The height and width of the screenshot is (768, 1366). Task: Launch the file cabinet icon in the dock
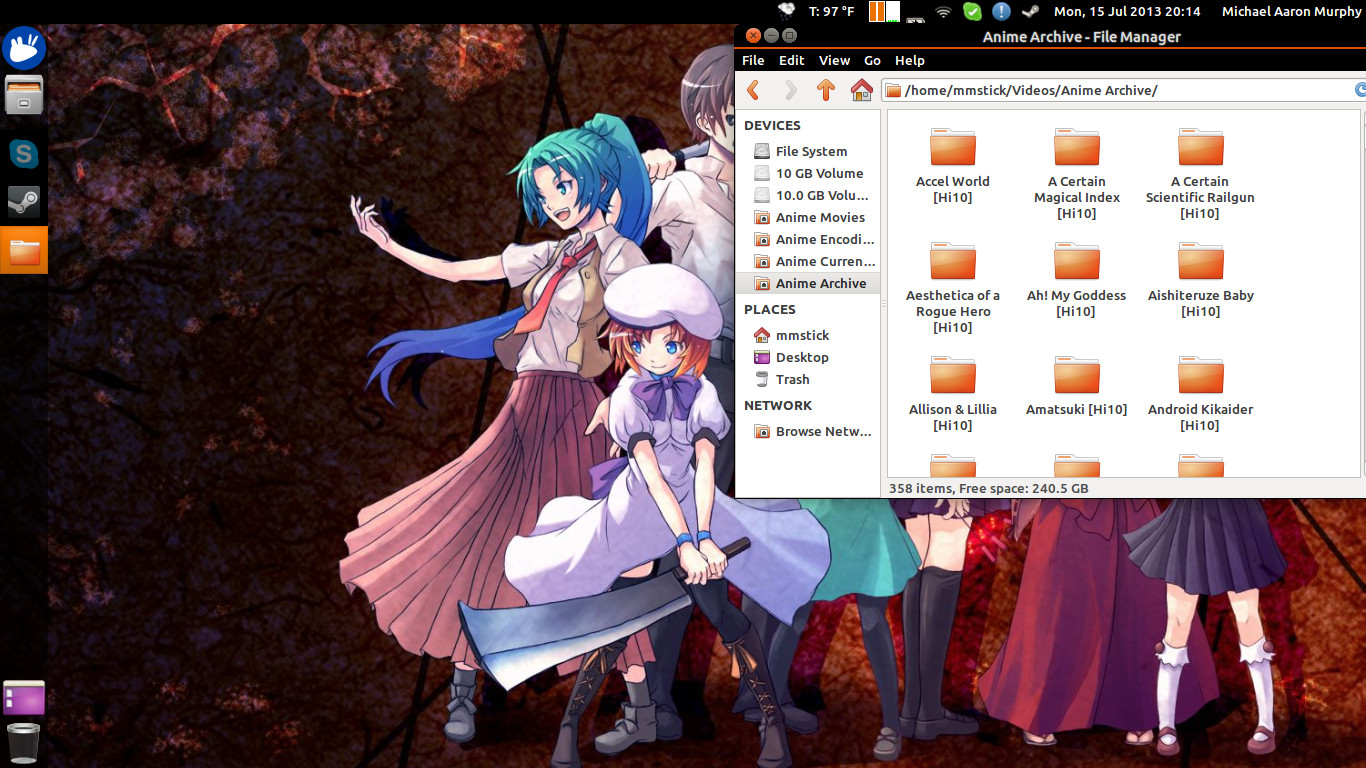tap(24, 96)
